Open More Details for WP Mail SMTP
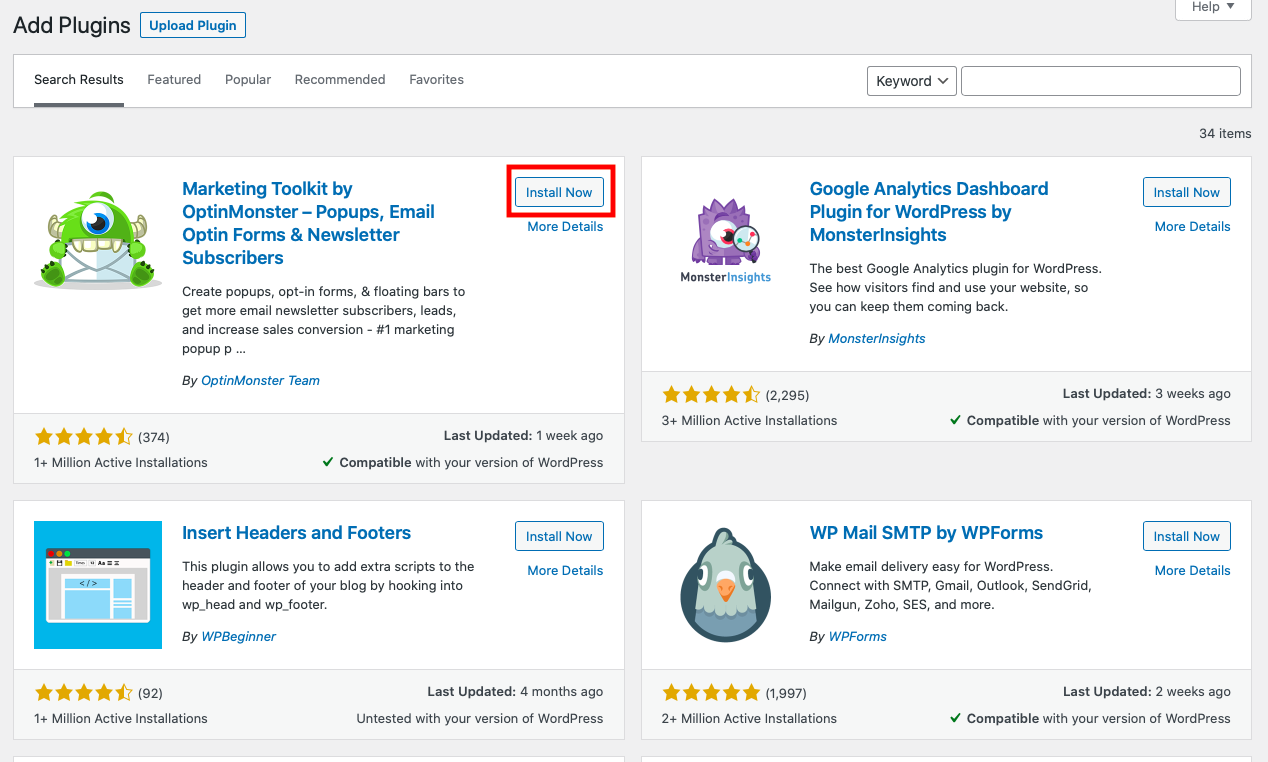 tap(1192, 571)
